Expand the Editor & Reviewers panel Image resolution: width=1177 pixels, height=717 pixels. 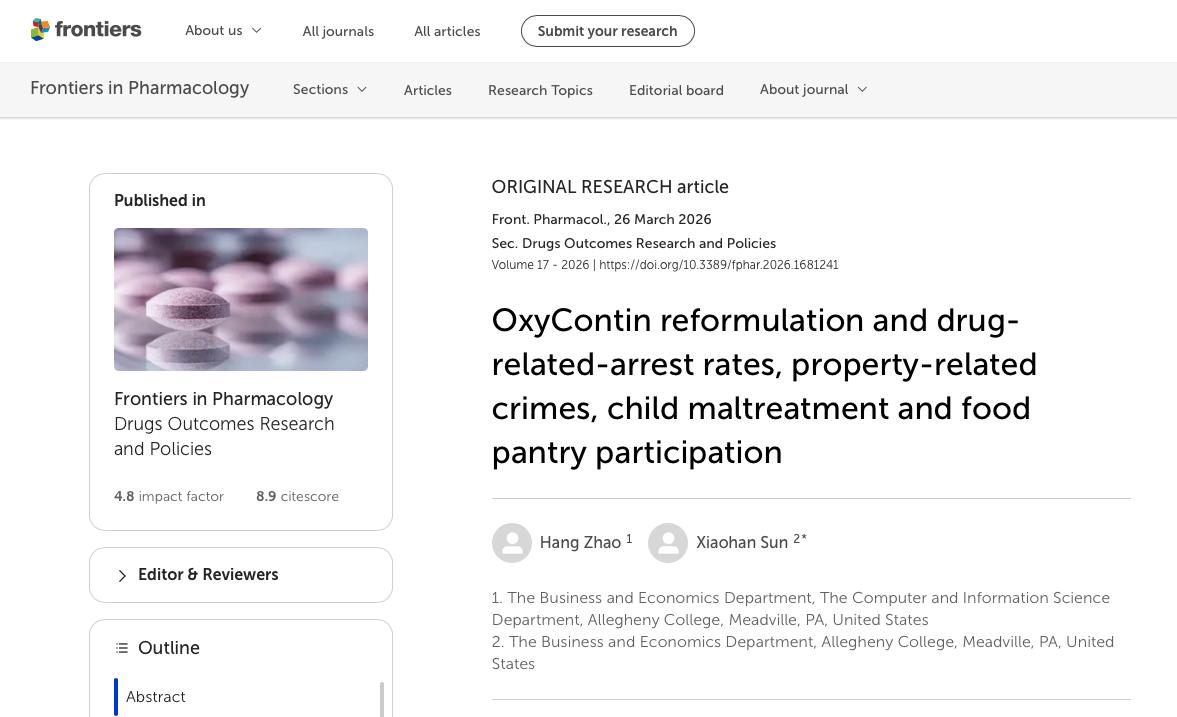click(x=241, y=575)
